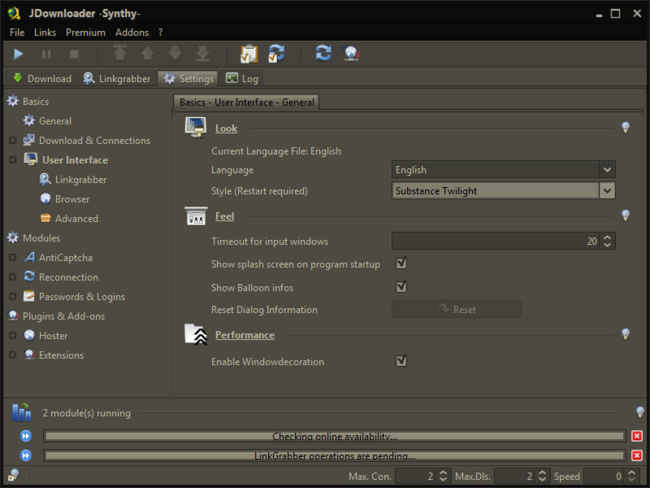Click the chart icon beside modules running
Screen dimensions: 650x488
point(22,412)
